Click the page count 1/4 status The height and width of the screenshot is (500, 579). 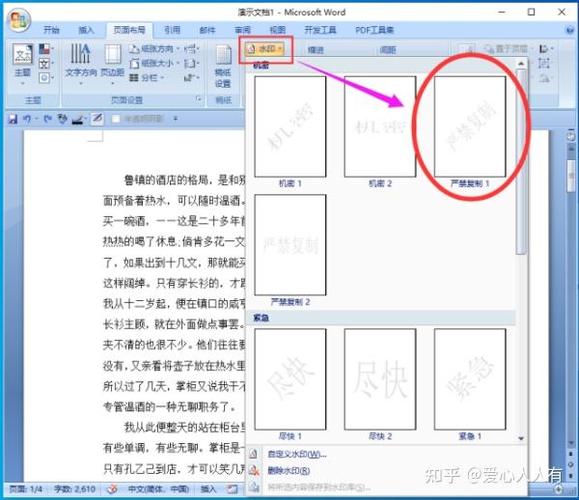(x=25, y=489)
